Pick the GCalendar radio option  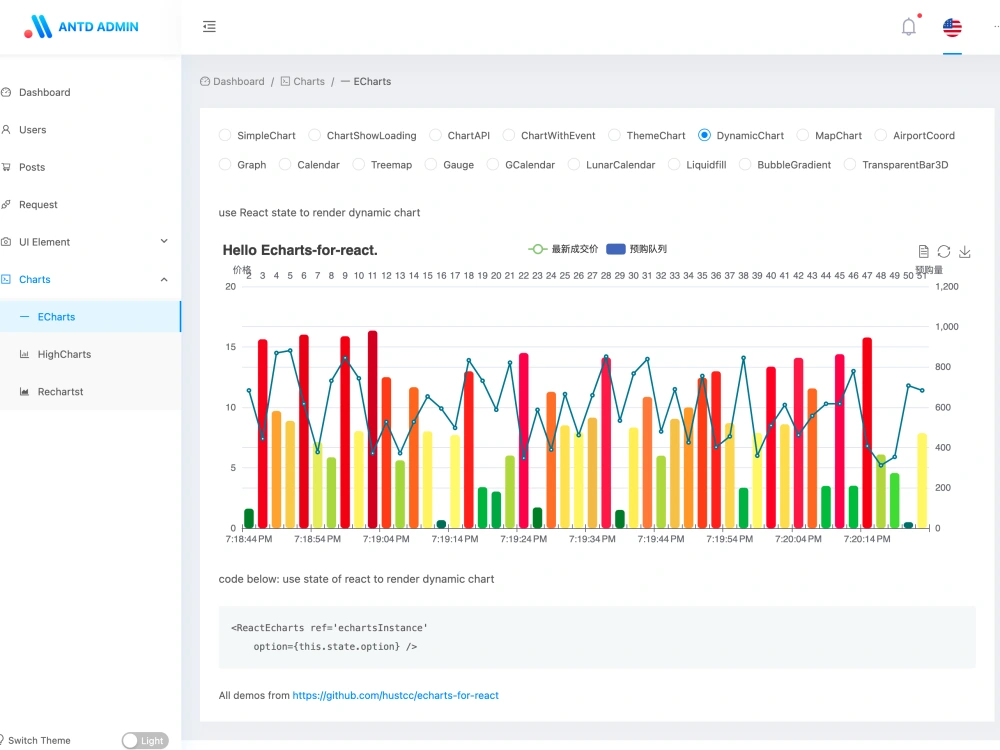493,165
